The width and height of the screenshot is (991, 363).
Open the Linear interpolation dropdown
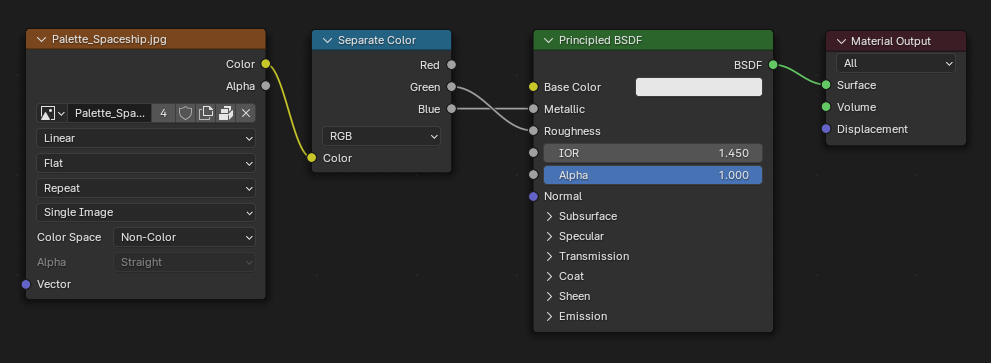coord(146,138)
